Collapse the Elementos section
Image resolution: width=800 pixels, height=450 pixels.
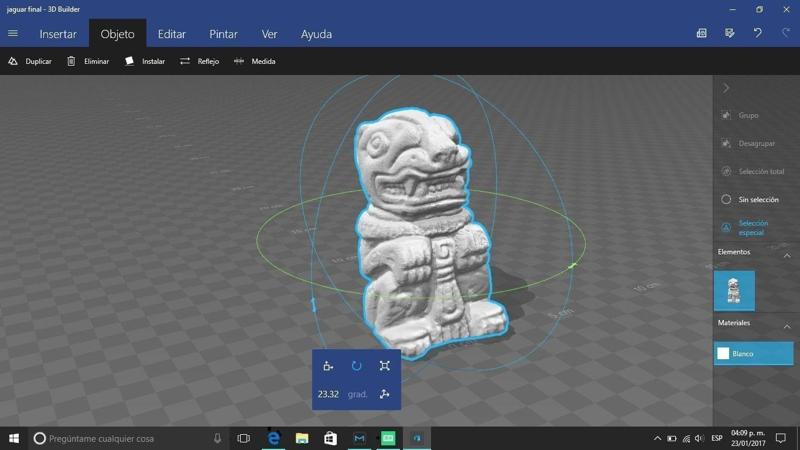787,256
